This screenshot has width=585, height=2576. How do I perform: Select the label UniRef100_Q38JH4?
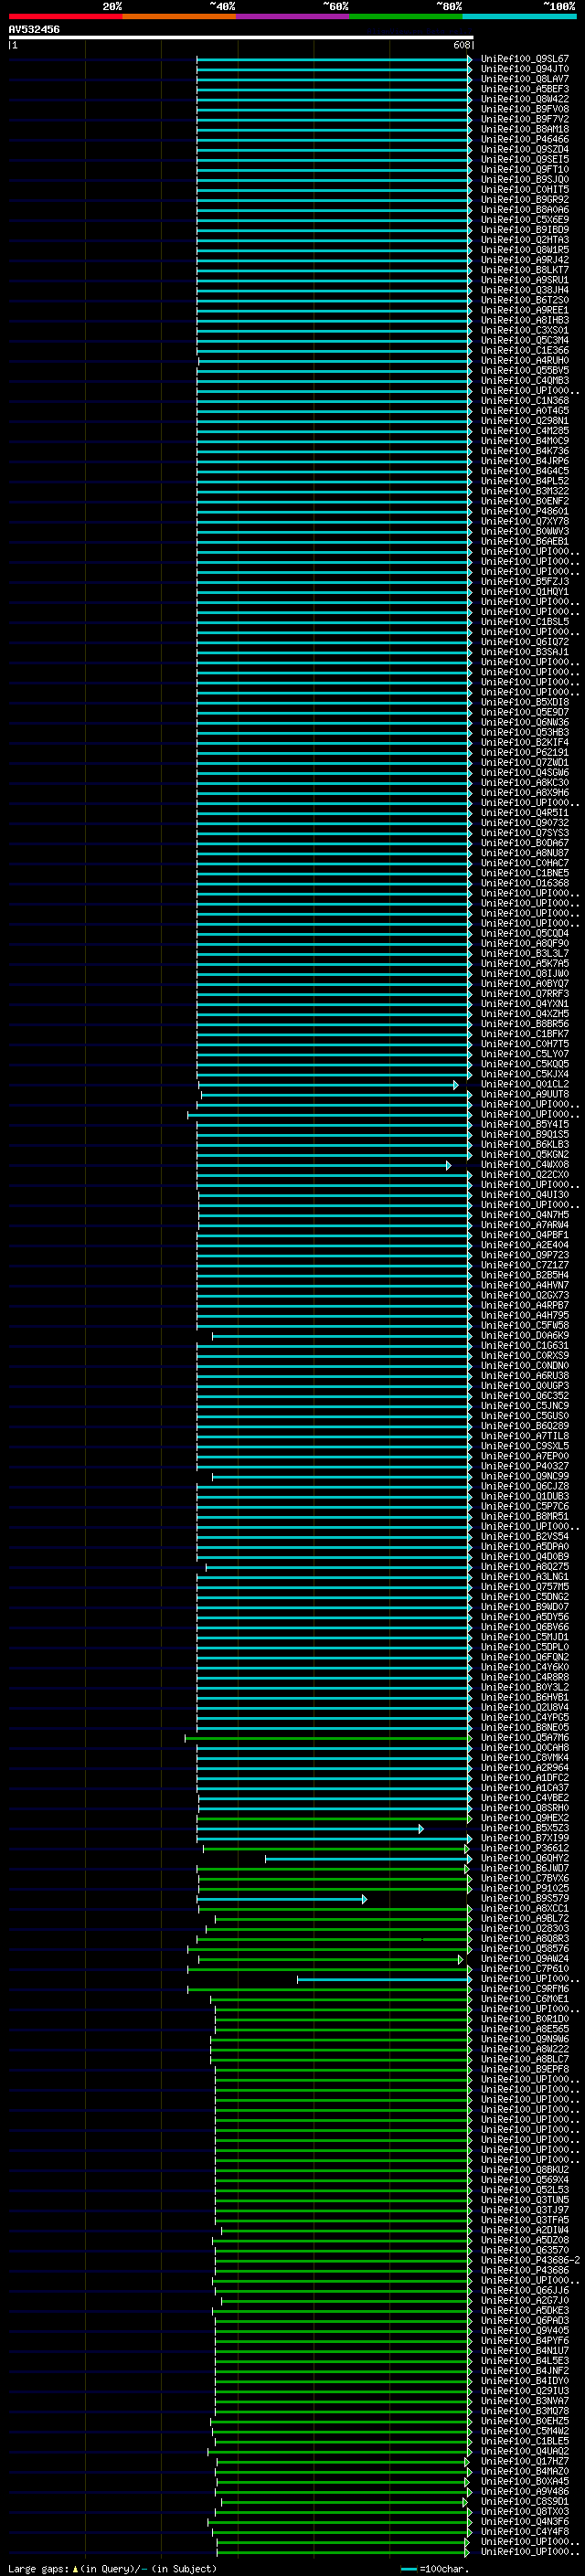click(525, 290)
